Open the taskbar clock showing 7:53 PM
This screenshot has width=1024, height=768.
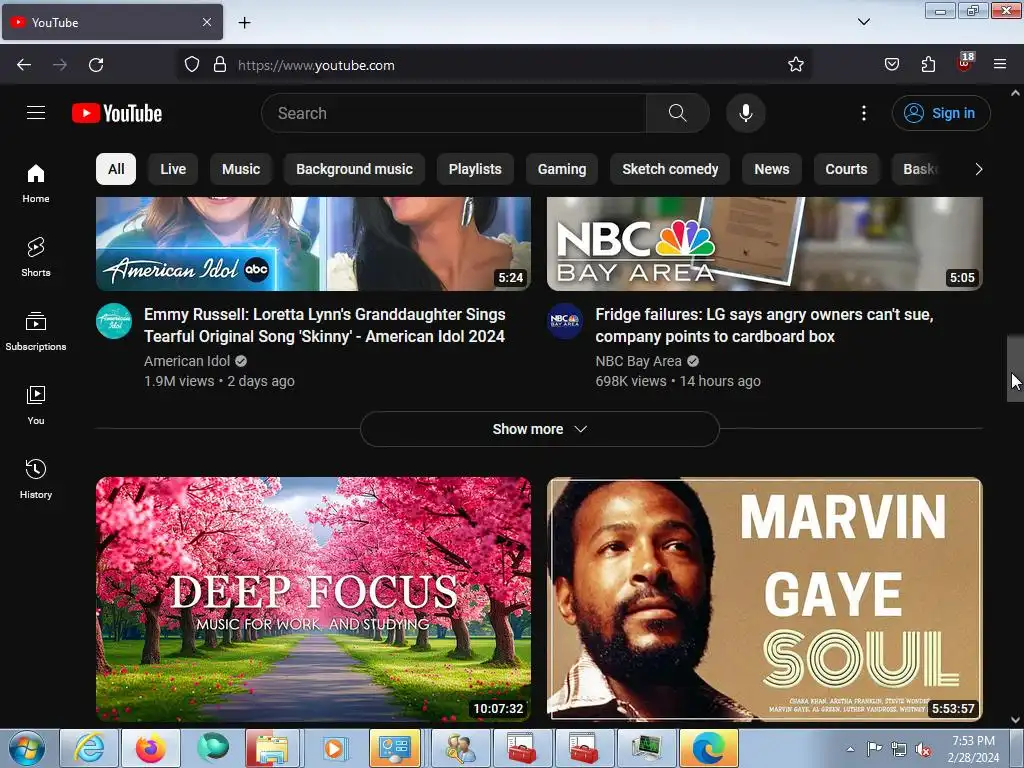click(973, 749)
